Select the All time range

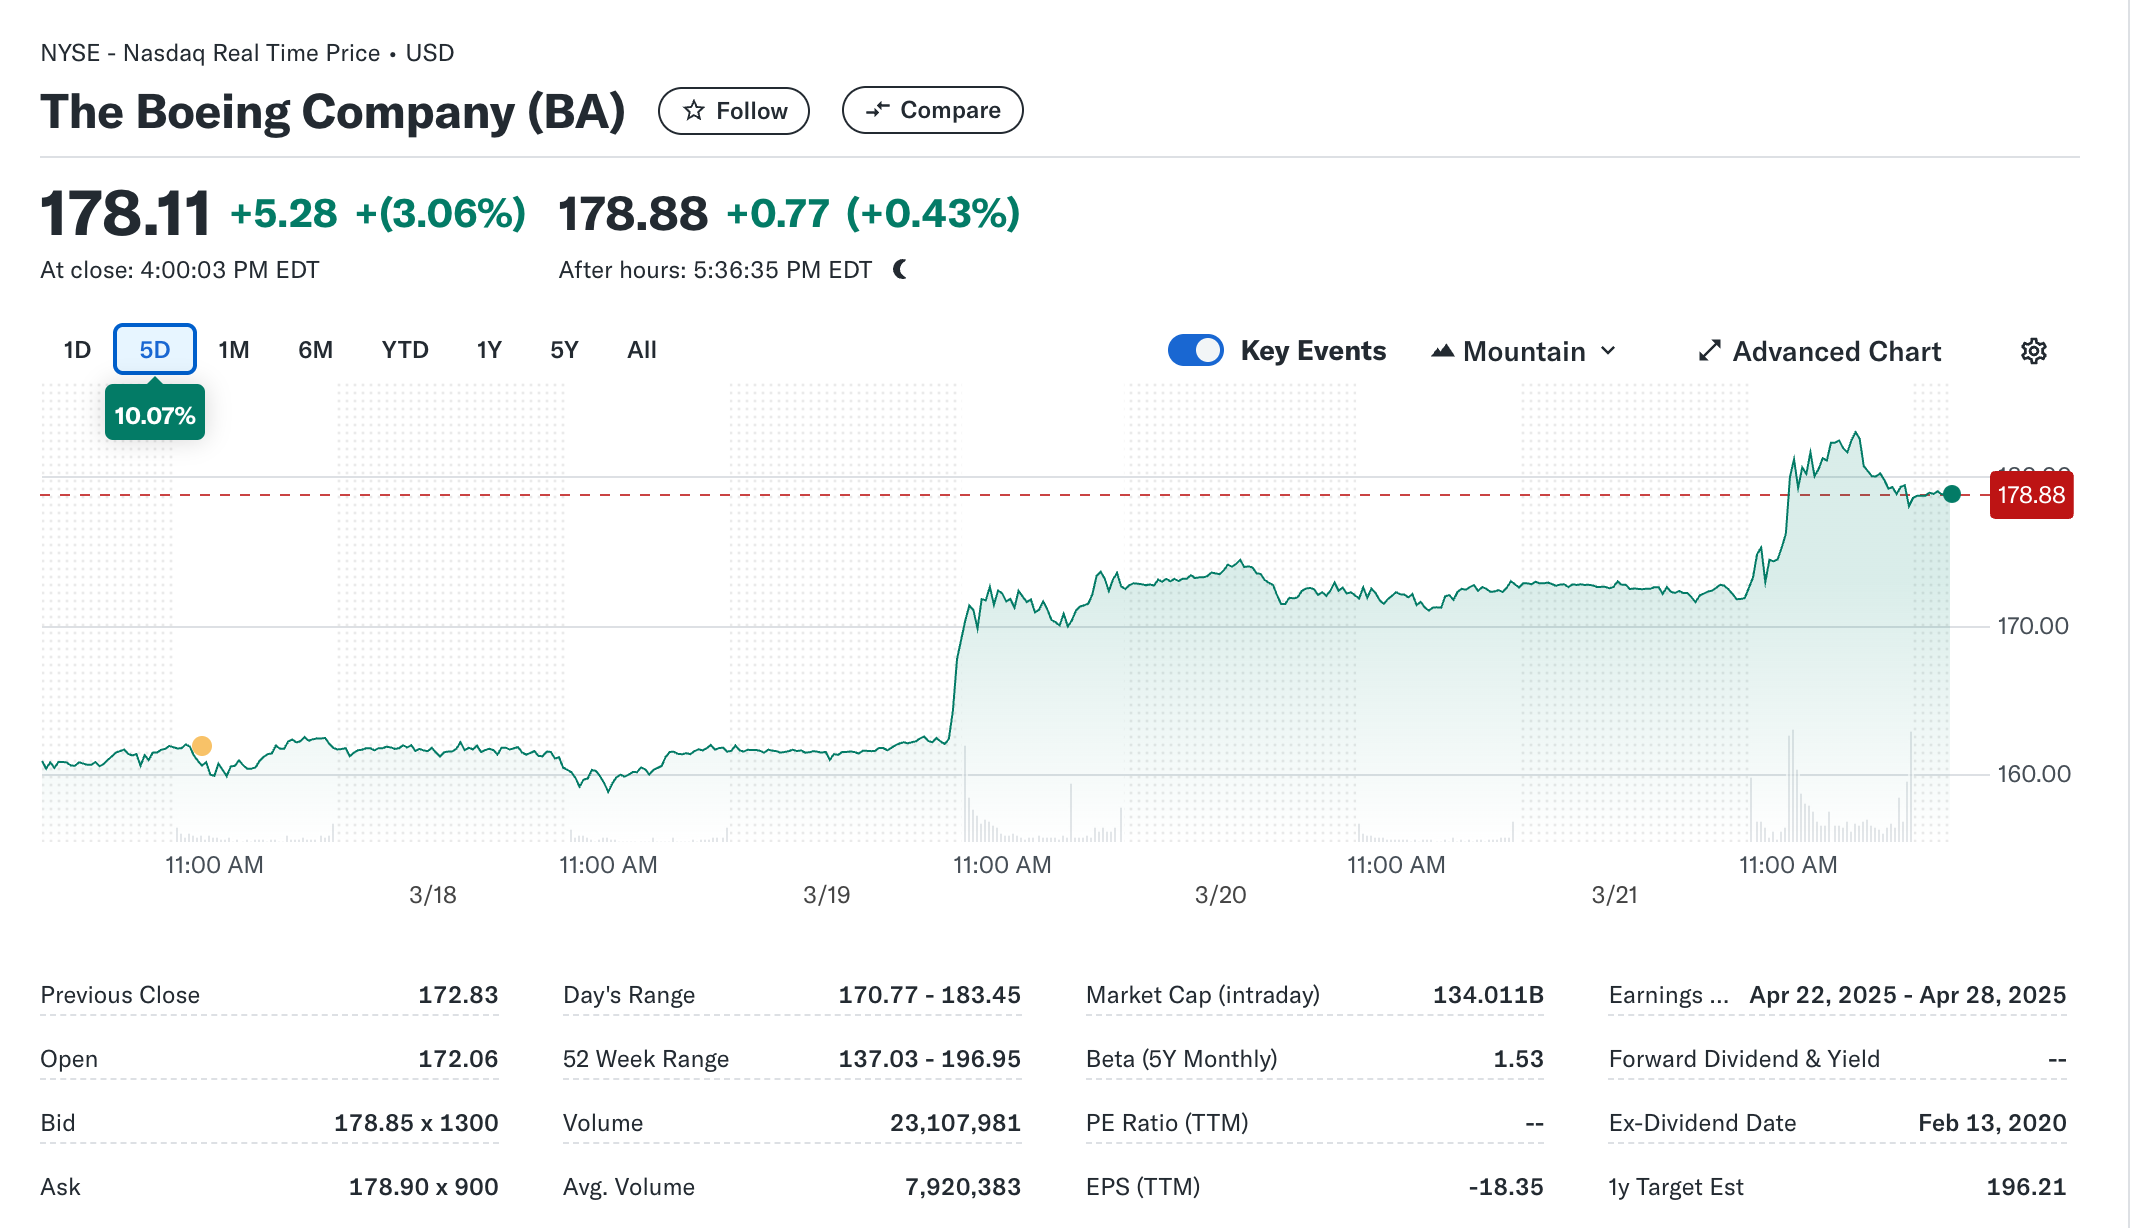pyautogui.click(x=642, y=350)
